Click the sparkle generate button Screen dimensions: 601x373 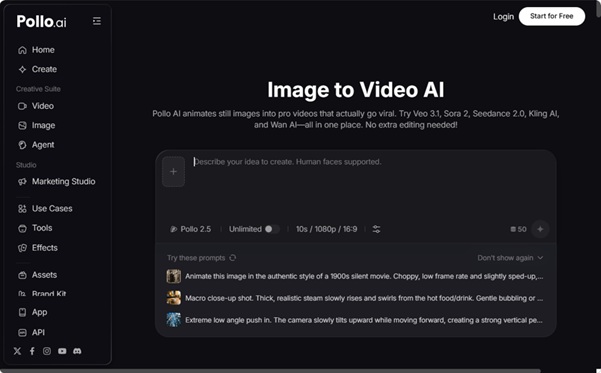(x=540, y=229)
